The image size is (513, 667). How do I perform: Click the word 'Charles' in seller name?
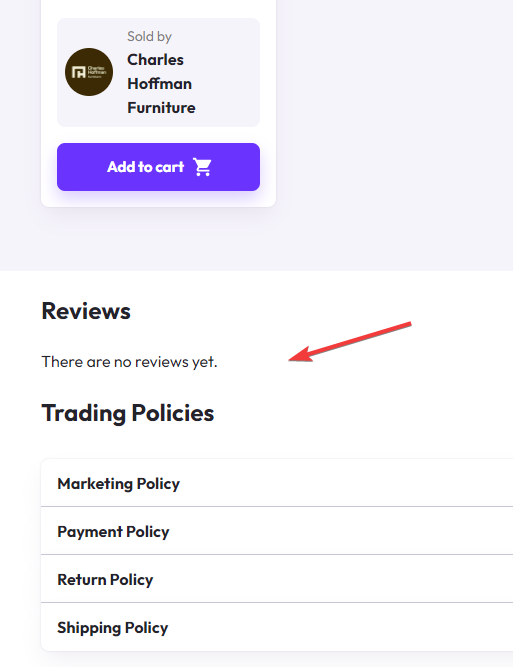point(155,60)
